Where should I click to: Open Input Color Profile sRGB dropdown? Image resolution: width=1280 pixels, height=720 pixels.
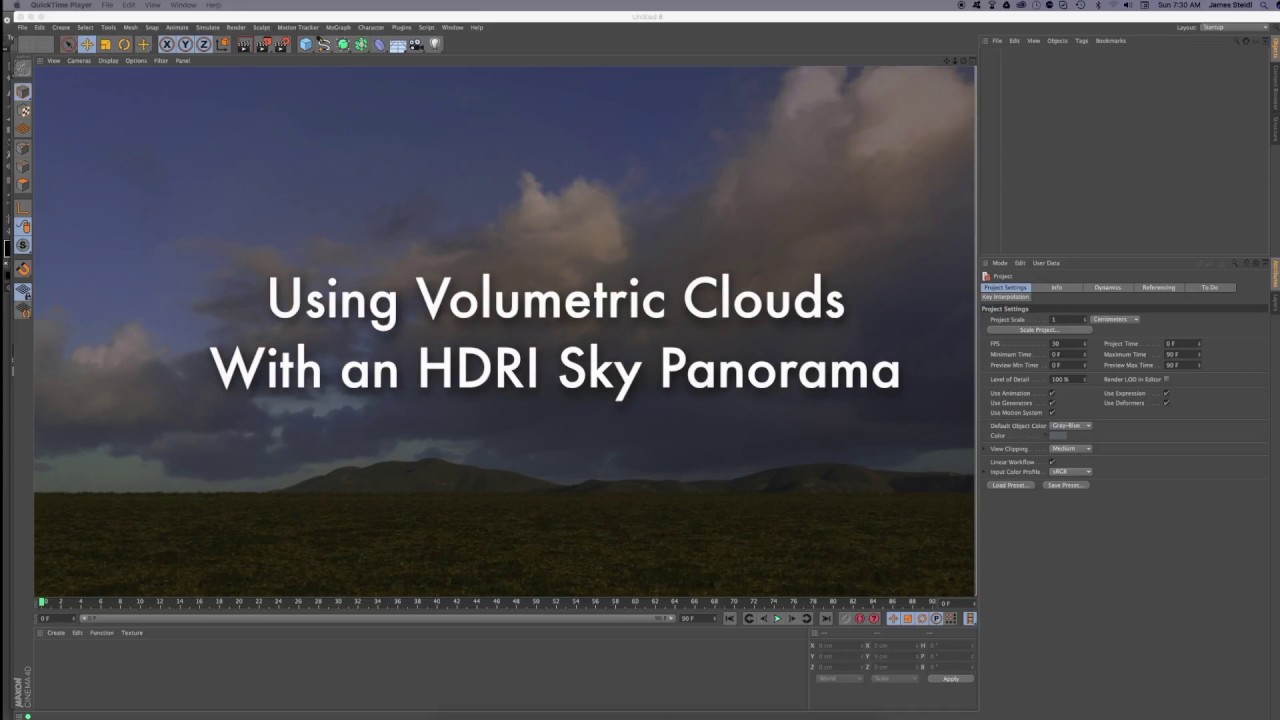point(1071,472)
